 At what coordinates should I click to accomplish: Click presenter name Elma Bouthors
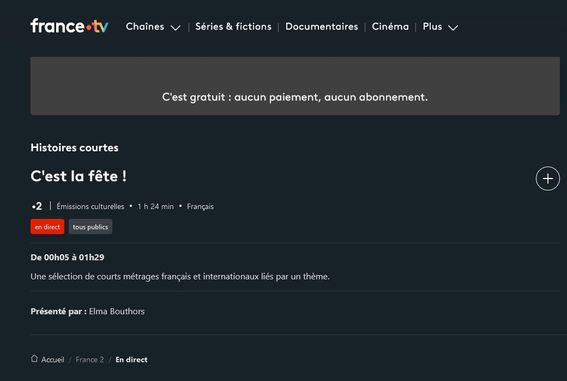[117, 311]
